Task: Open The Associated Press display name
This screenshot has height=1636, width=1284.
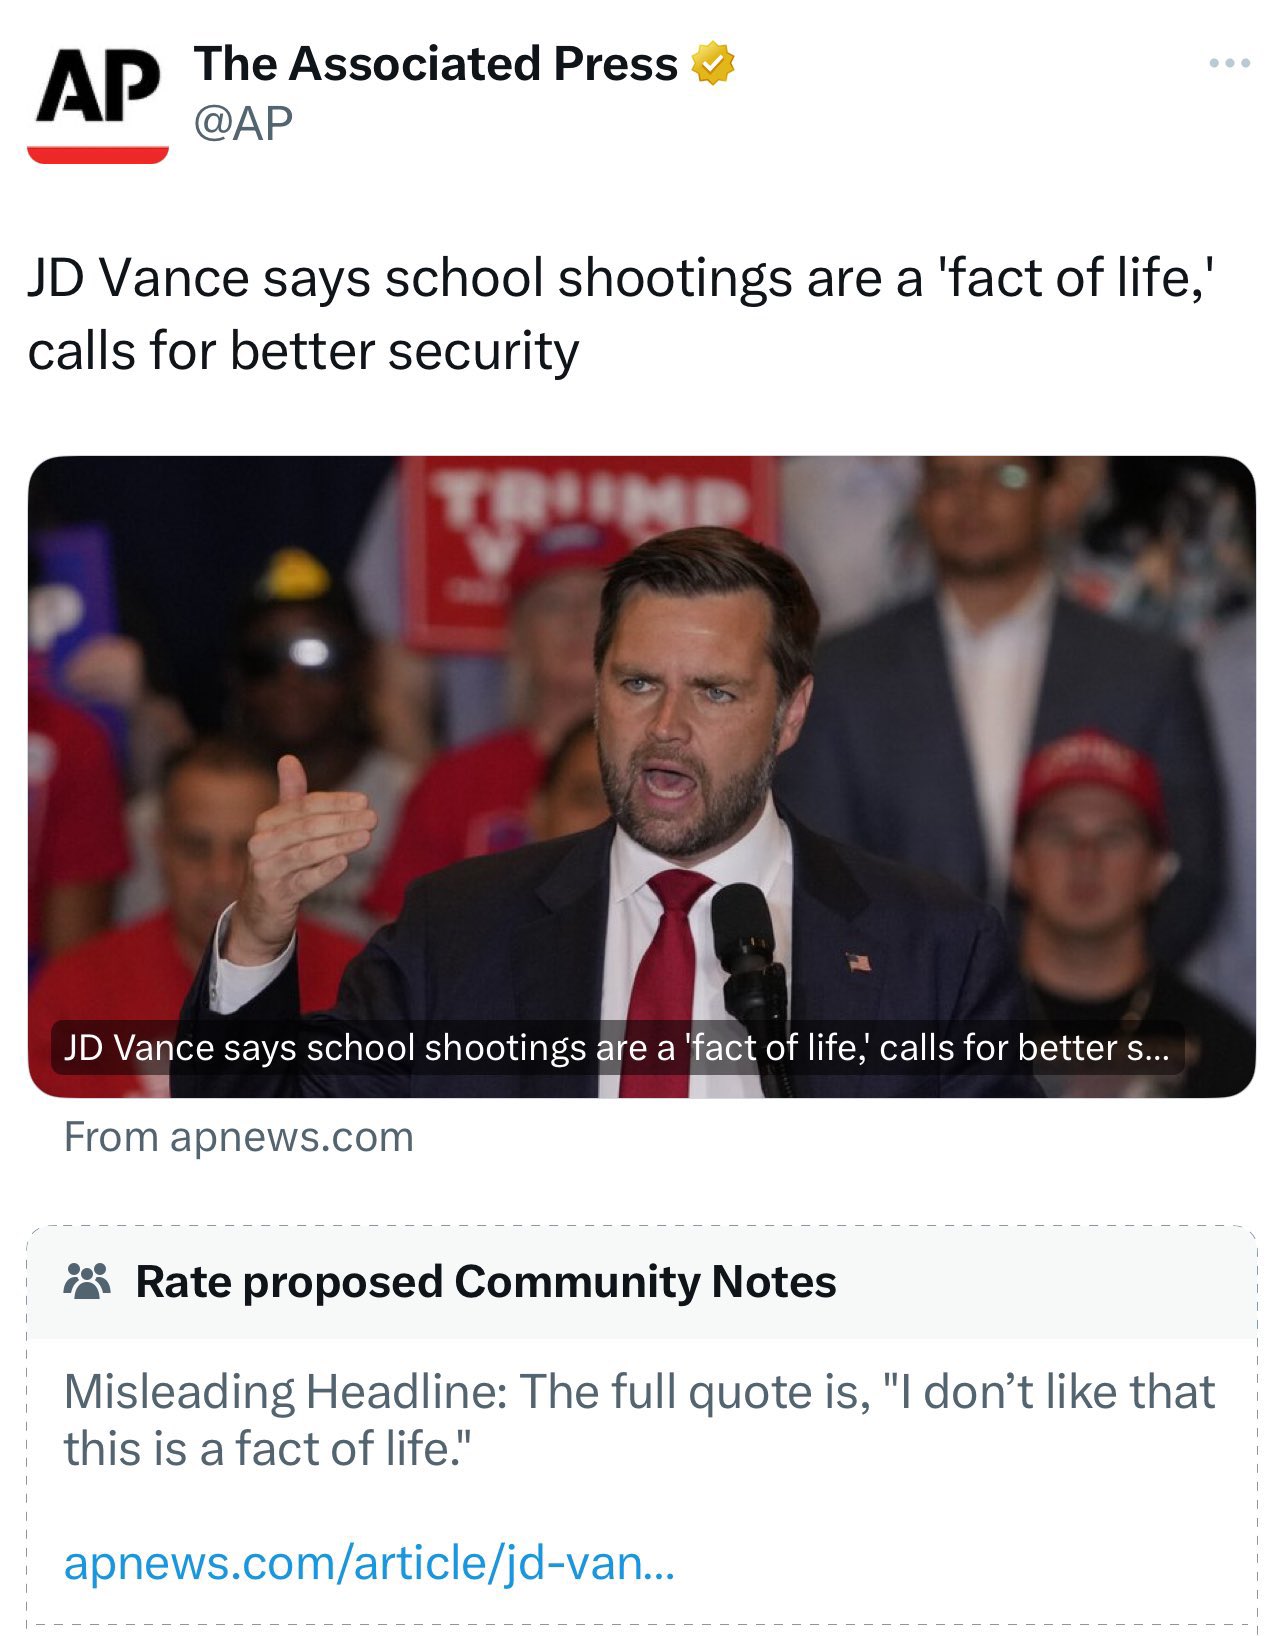Action: pos(436,64)
